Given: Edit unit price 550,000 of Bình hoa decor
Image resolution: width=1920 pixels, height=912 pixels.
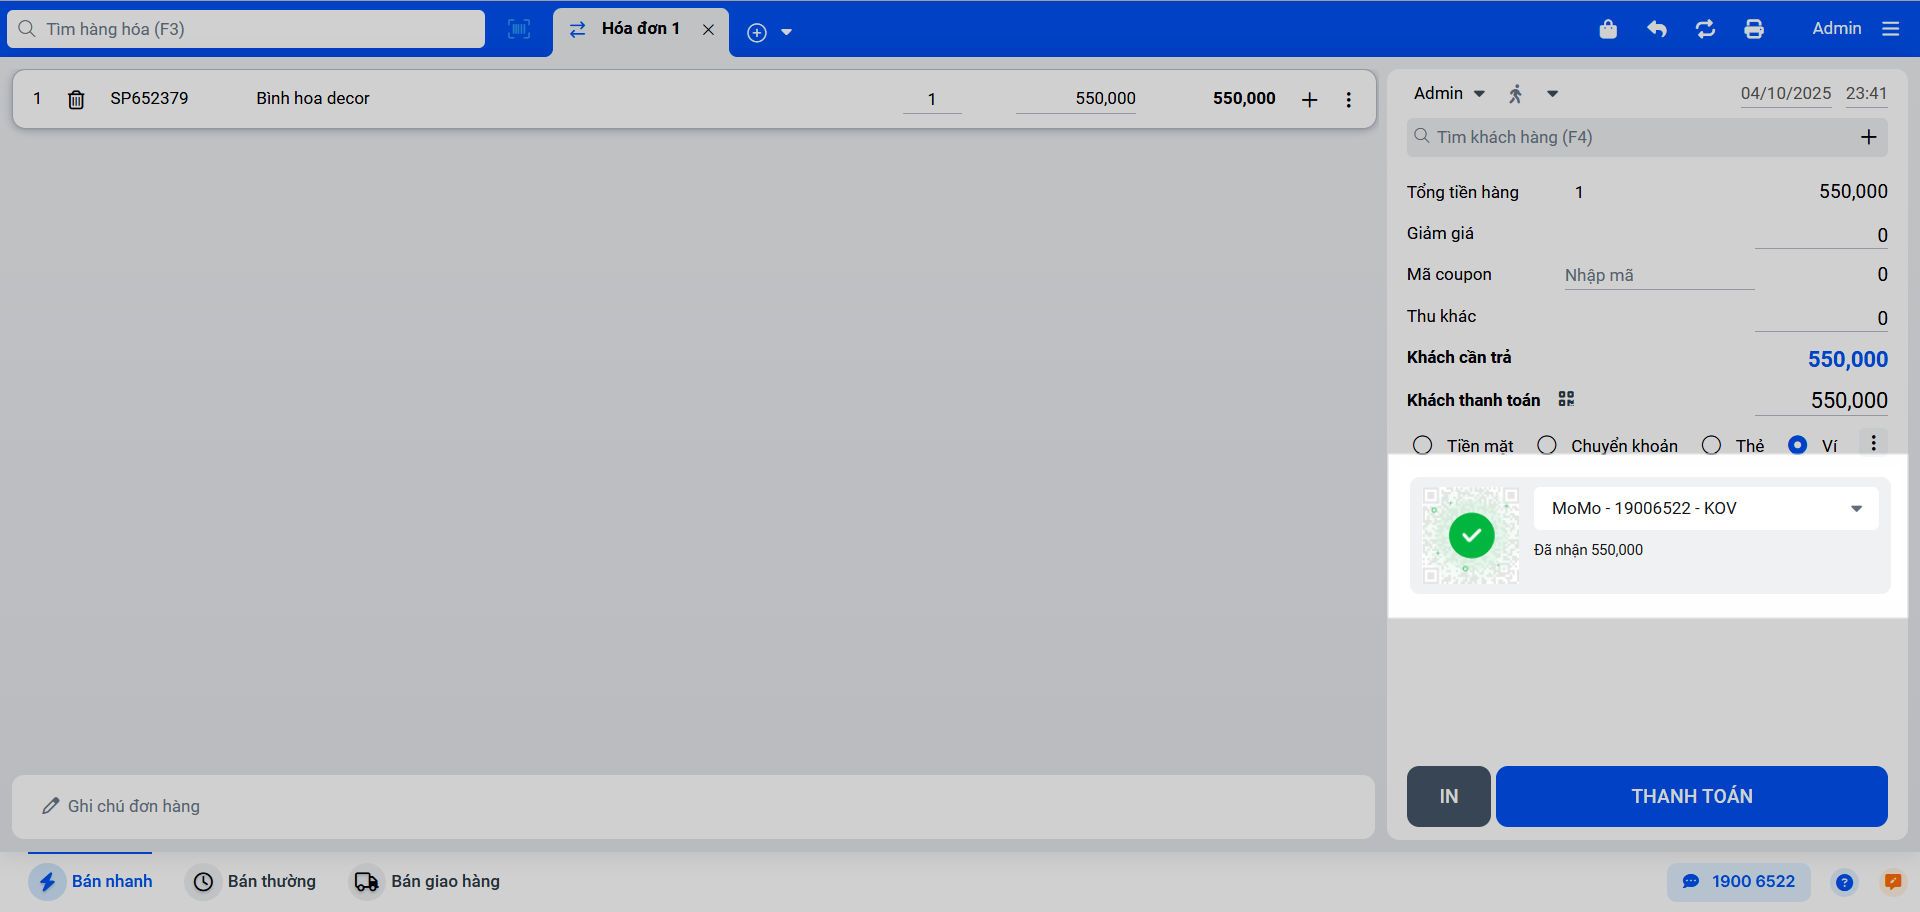Looking at the screenshot, I should pos(1076,99).
